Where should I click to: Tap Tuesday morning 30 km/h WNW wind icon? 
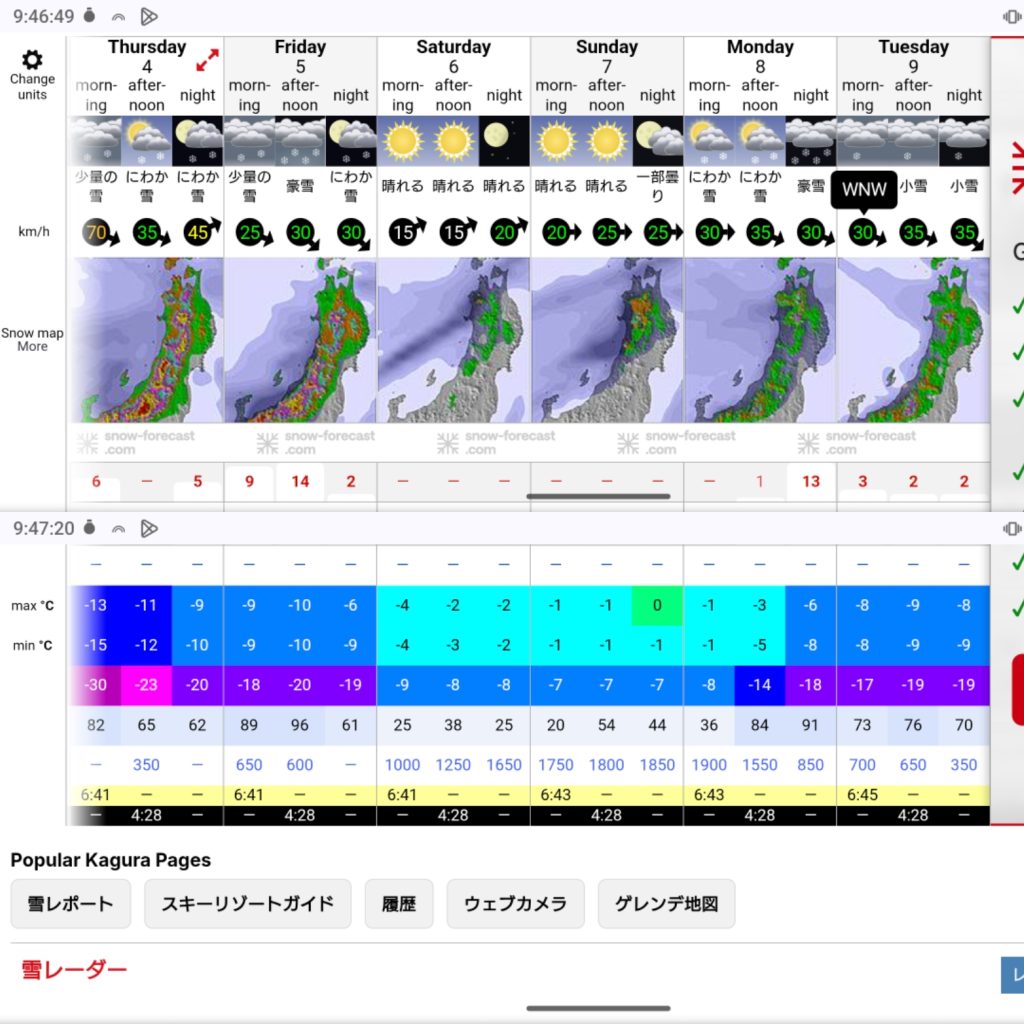click(x=863, y=233)
